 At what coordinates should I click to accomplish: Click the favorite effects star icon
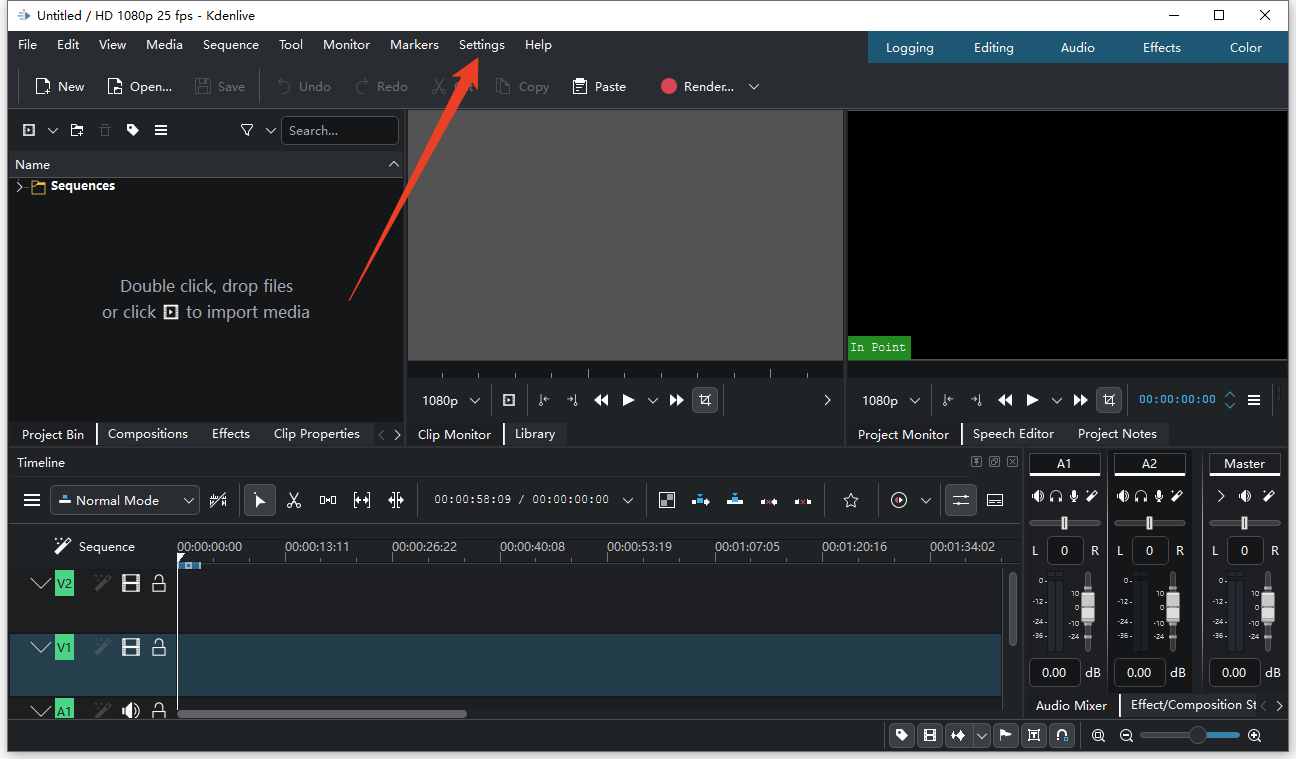[x=851, y=500]
